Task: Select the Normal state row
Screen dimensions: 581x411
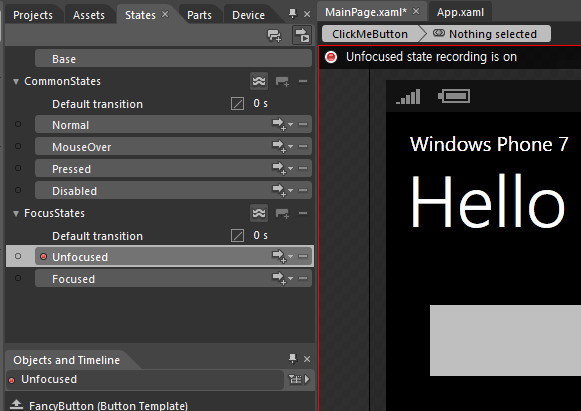Action: click(173, 125)
